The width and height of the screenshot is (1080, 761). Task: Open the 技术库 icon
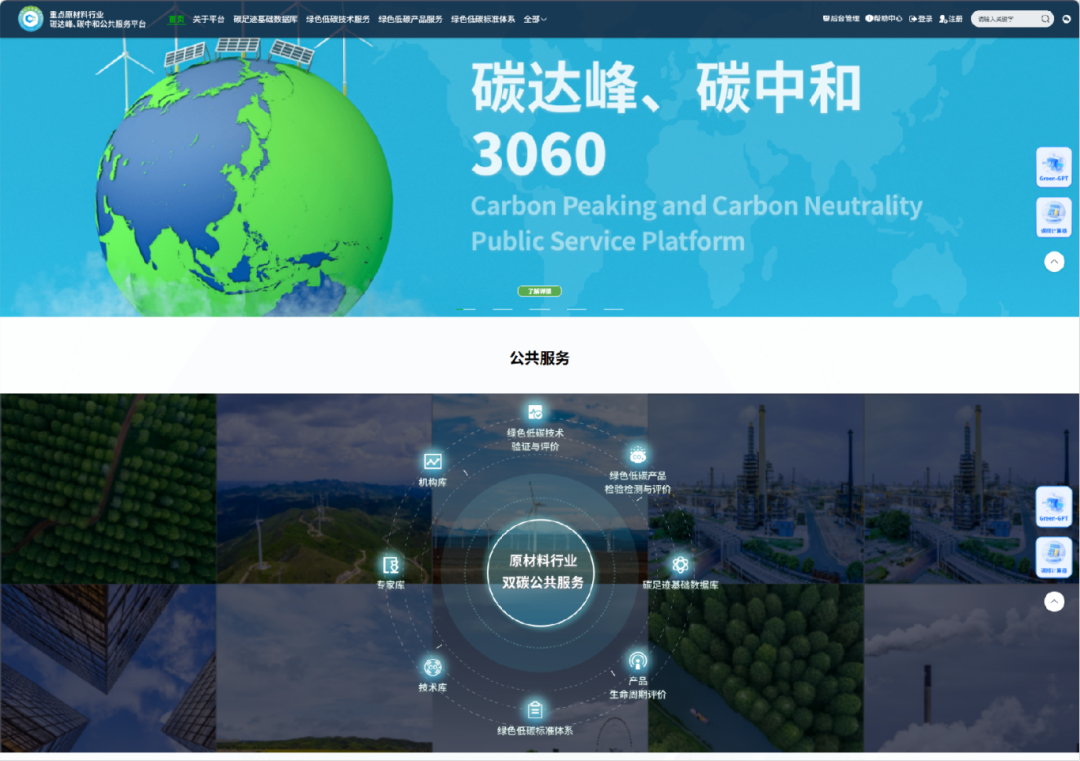(x=433, y=667)
